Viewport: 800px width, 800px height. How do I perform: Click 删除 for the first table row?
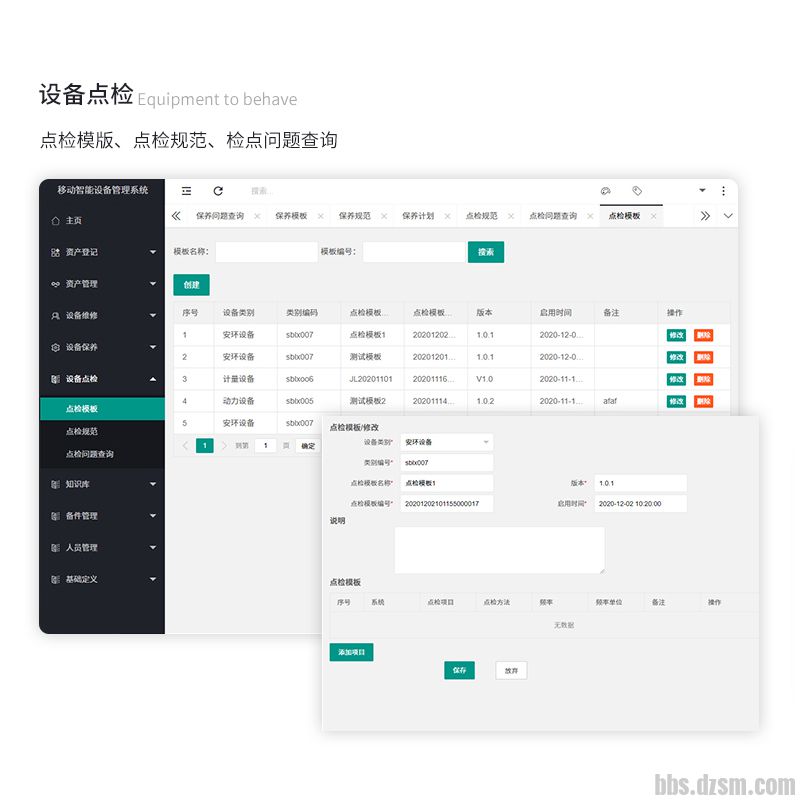click(x=703, y=335)
